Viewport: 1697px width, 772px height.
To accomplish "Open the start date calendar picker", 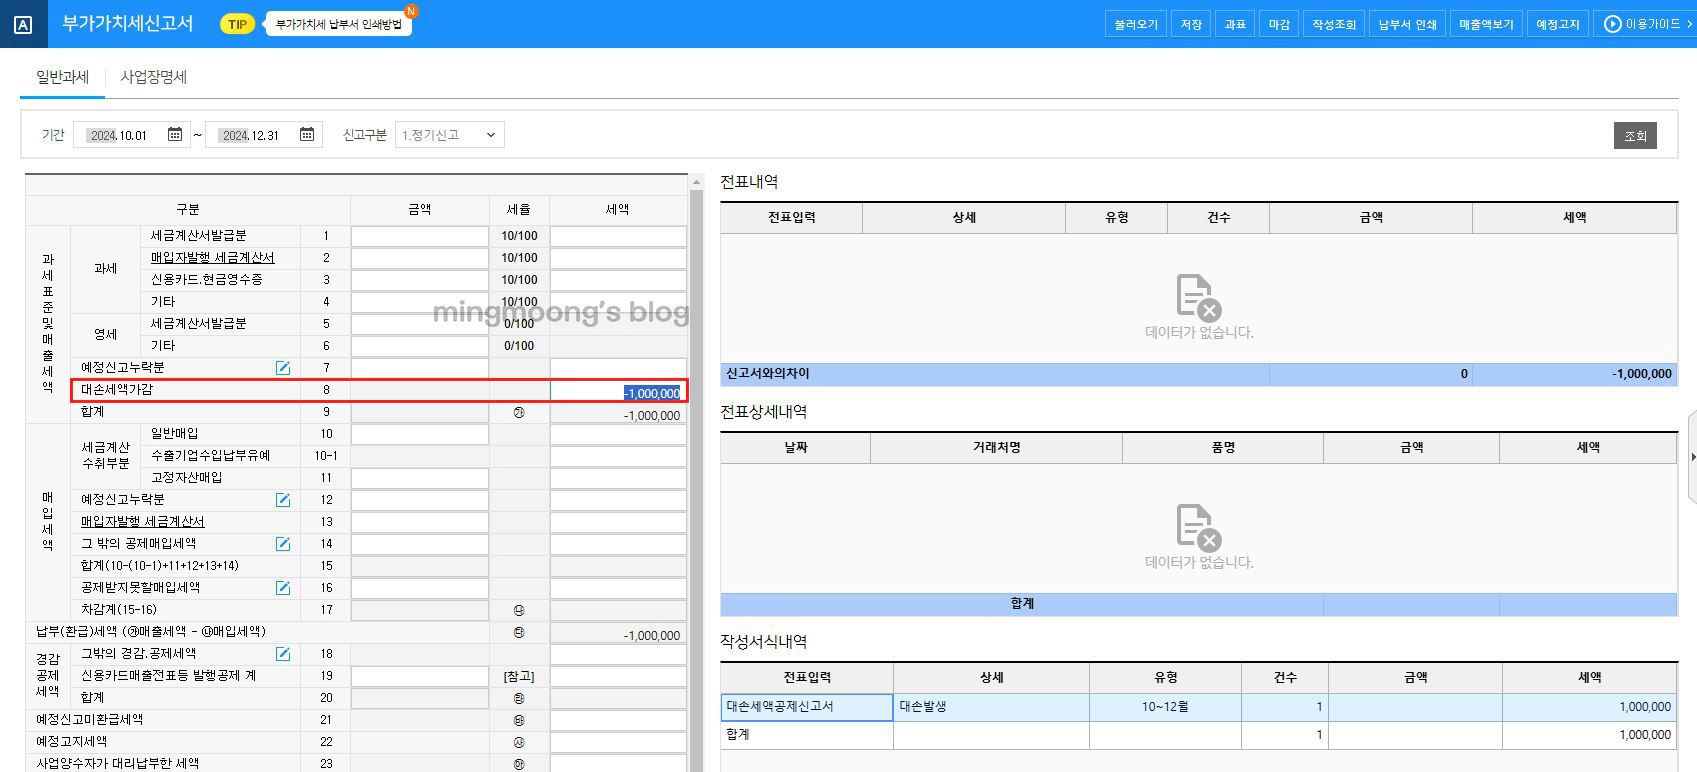I will (x=174, y=135).
